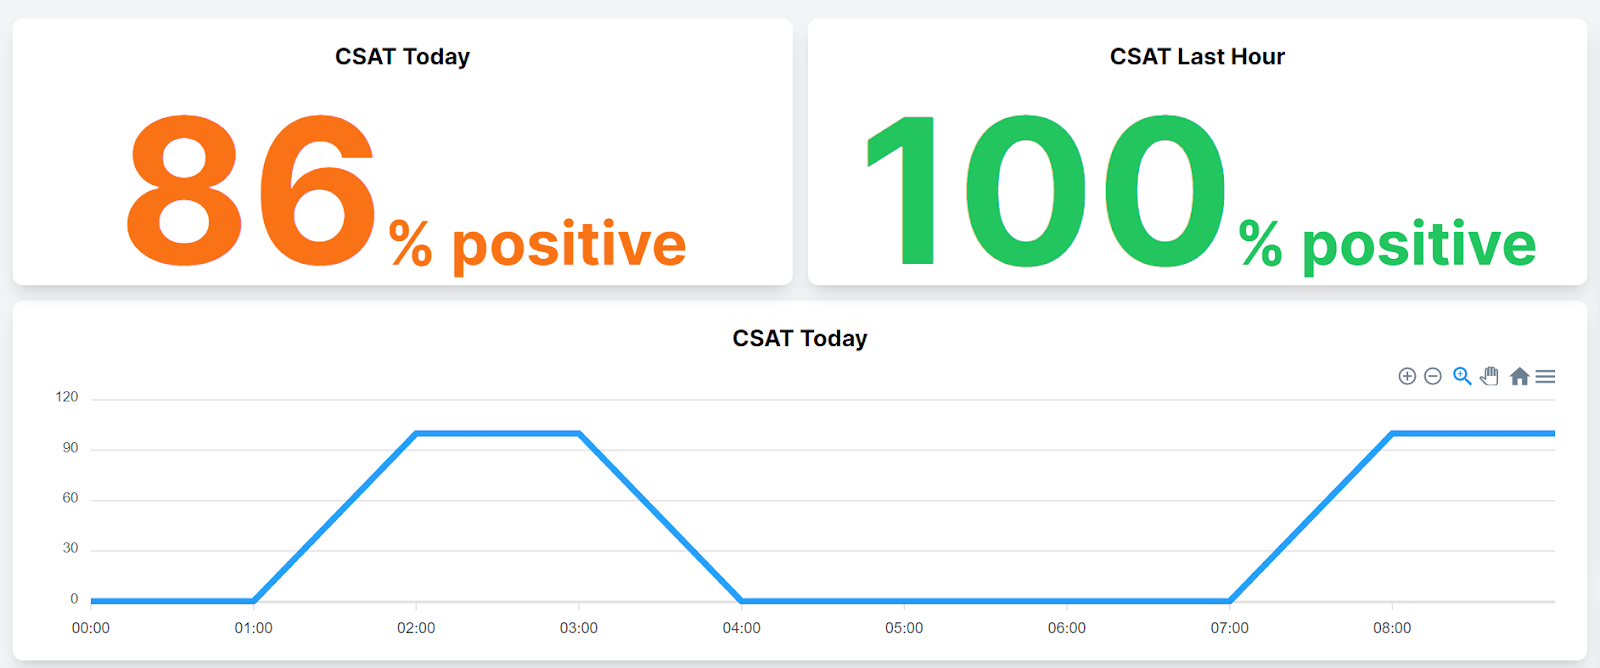Activate the box zoom magnifier tool
Image resolution: width=1600 pixels, height=668 pixels.
pos(1461,376)
